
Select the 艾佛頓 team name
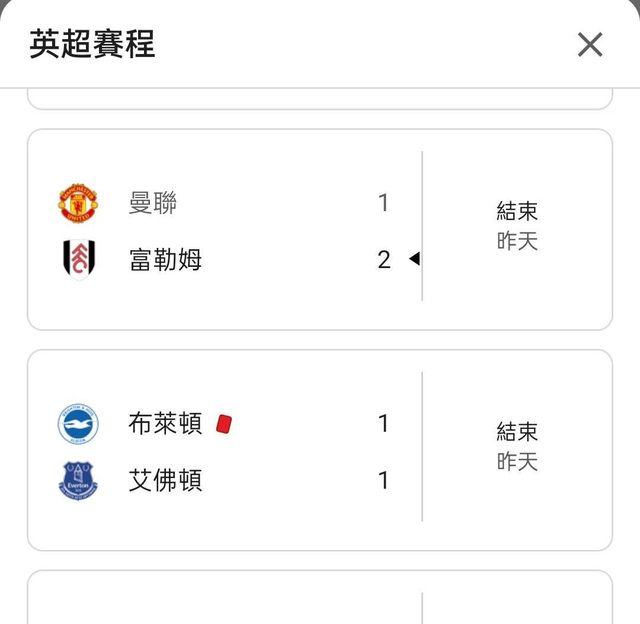pos(165,481)
